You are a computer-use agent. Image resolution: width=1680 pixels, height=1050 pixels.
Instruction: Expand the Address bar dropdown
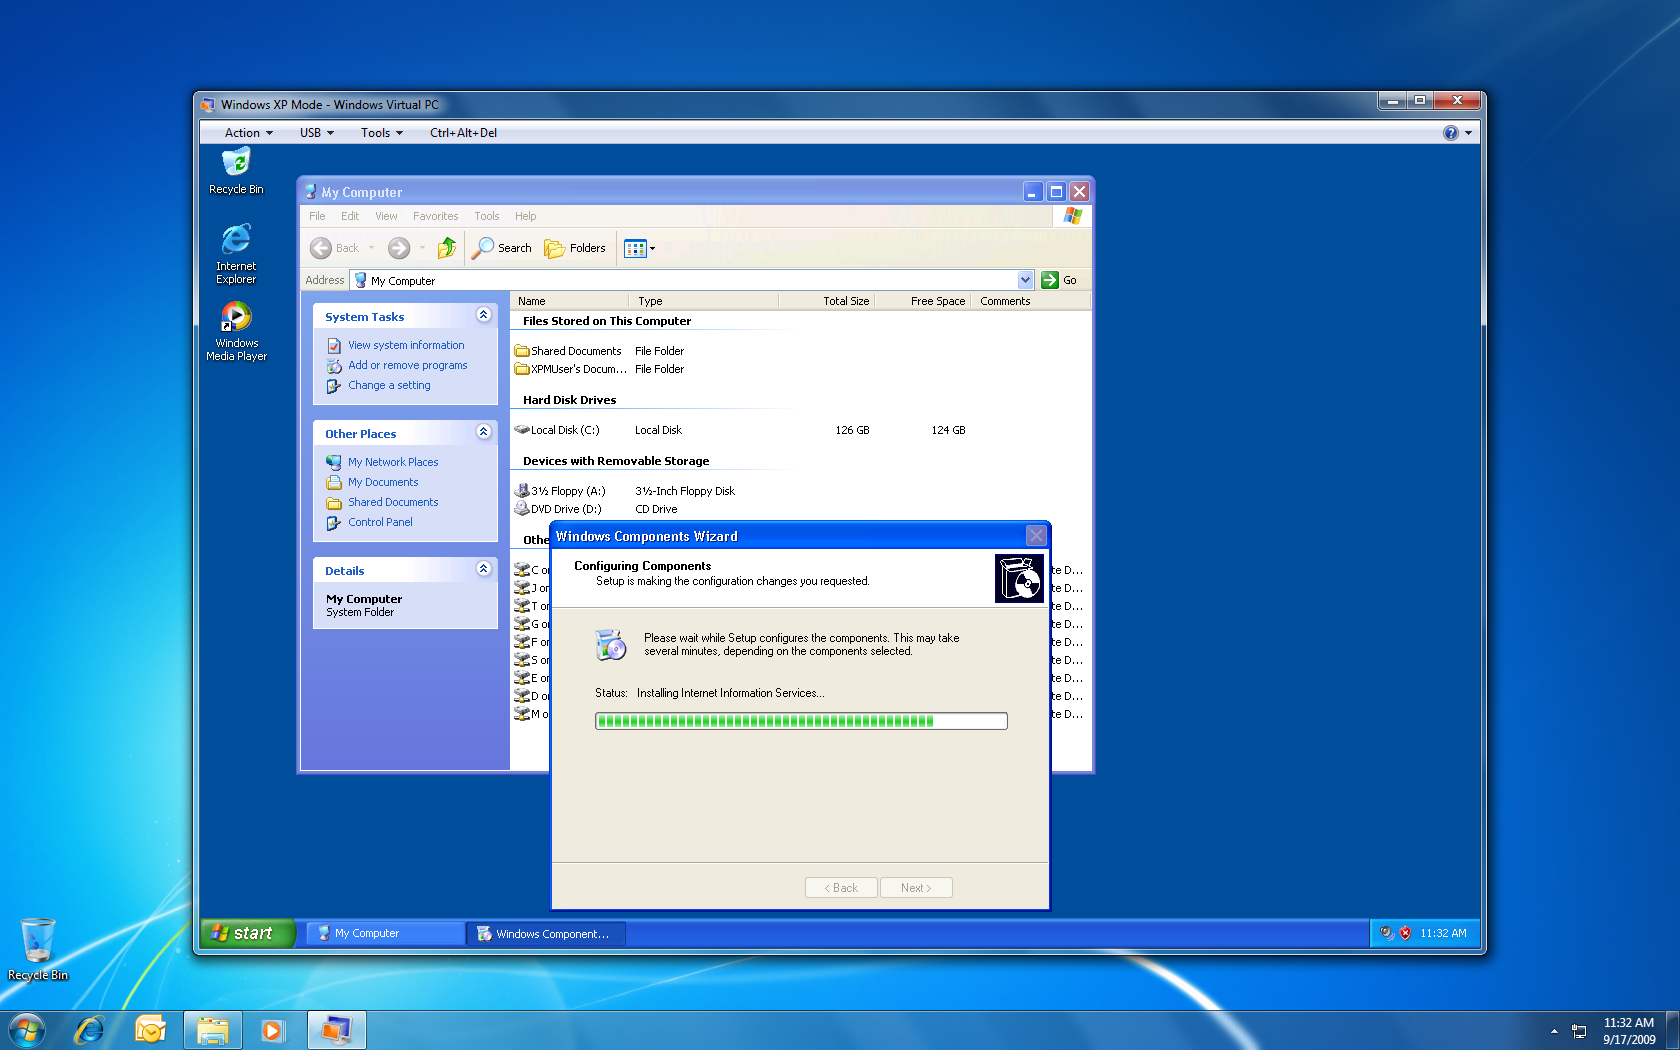tap(1025, 280)
